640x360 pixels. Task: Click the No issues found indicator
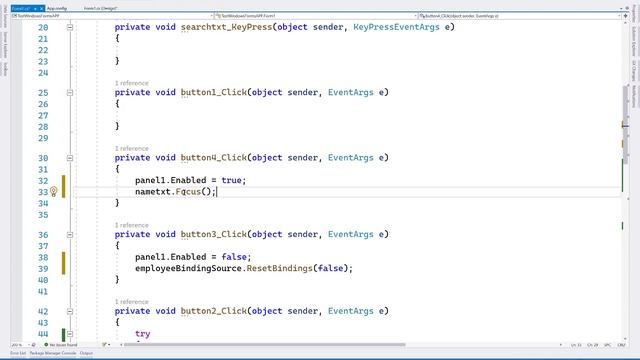[61, 345]
